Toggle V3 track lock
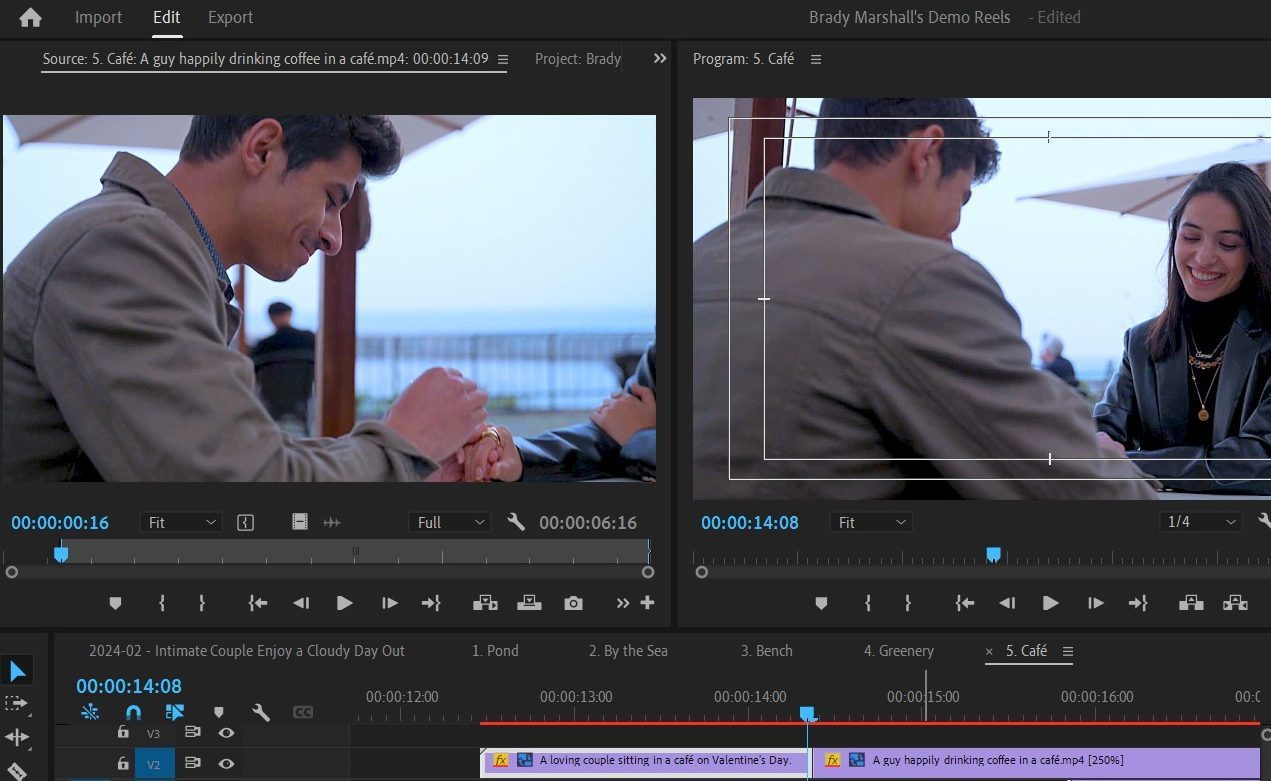 click(123, 733)
